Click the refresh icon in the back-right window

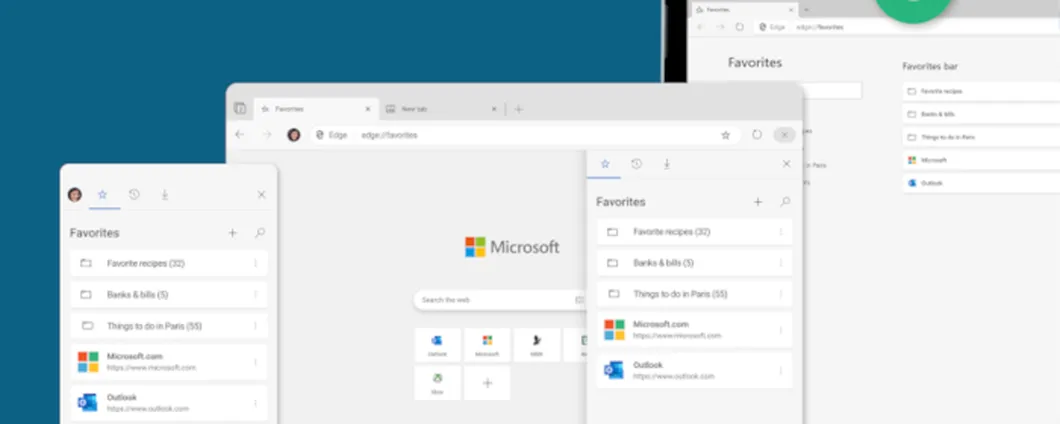[740, 27]
